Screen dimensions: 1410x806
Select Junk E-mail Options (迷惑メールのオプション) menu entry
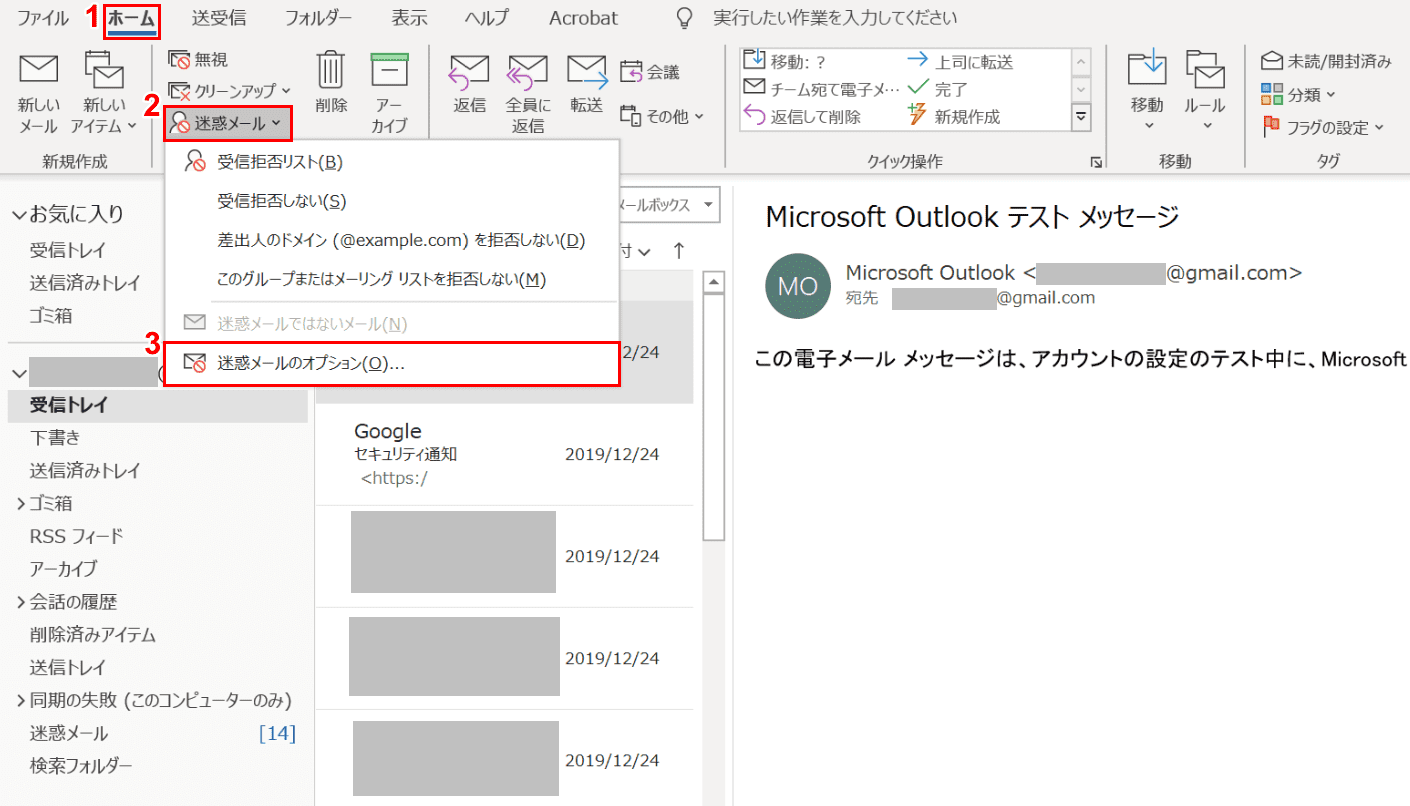[x=310, y=364]
